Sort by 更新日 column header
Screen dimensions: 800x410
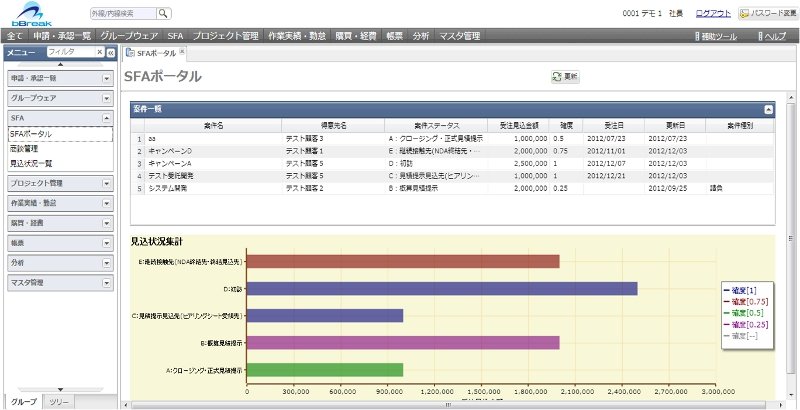point(675,125)
